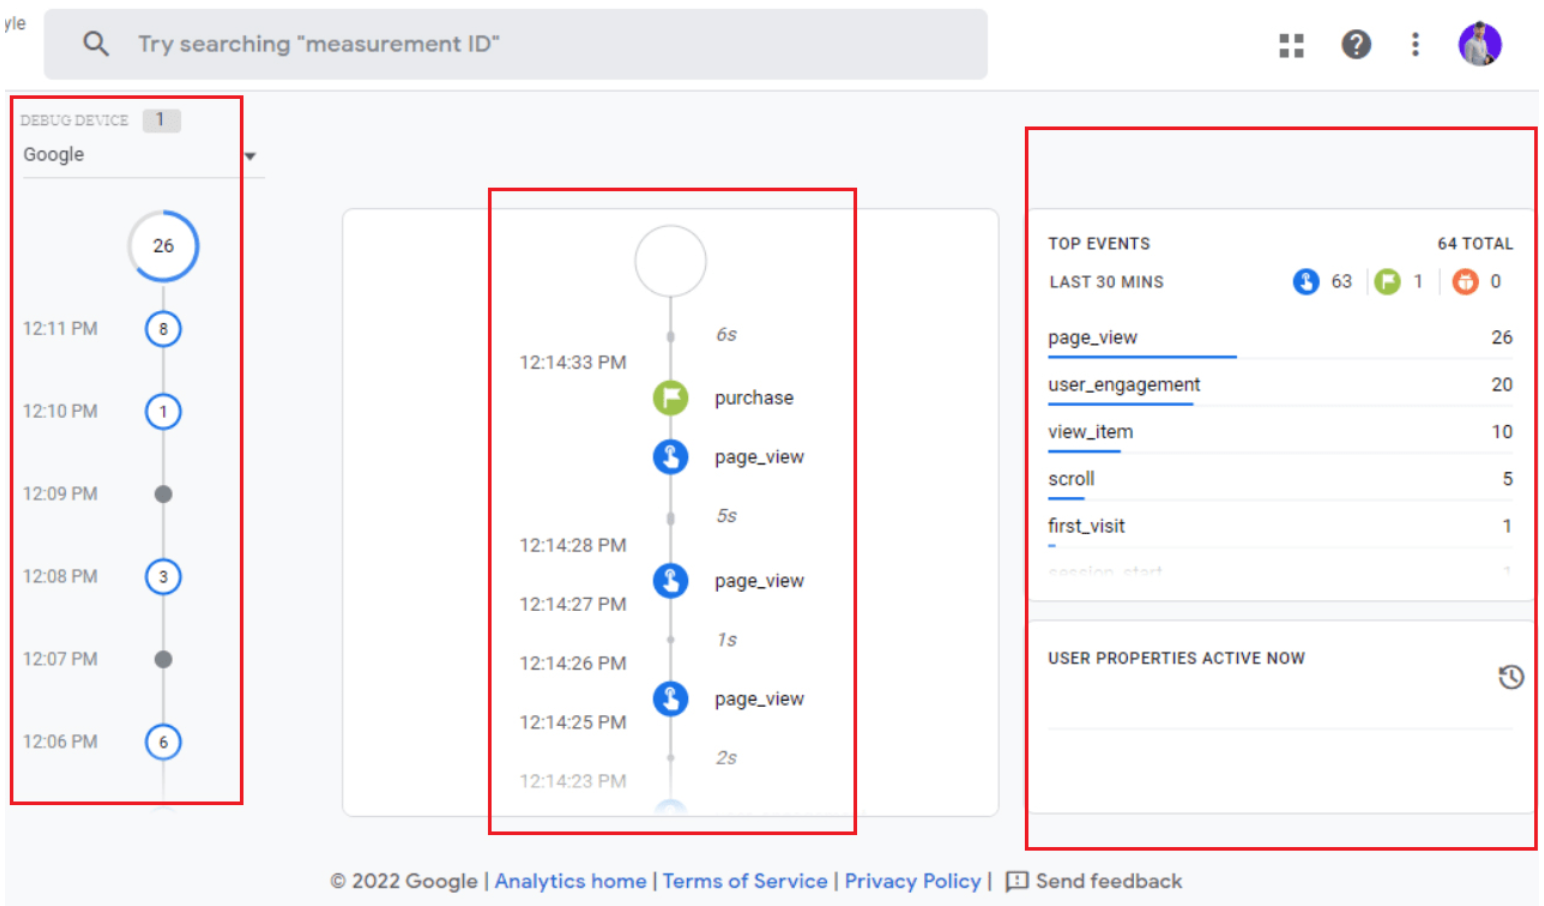Select the 12:11 PM timeline bubble
Image resolution: width=1544 pixels, height=906 pixels.
(163, 329)
